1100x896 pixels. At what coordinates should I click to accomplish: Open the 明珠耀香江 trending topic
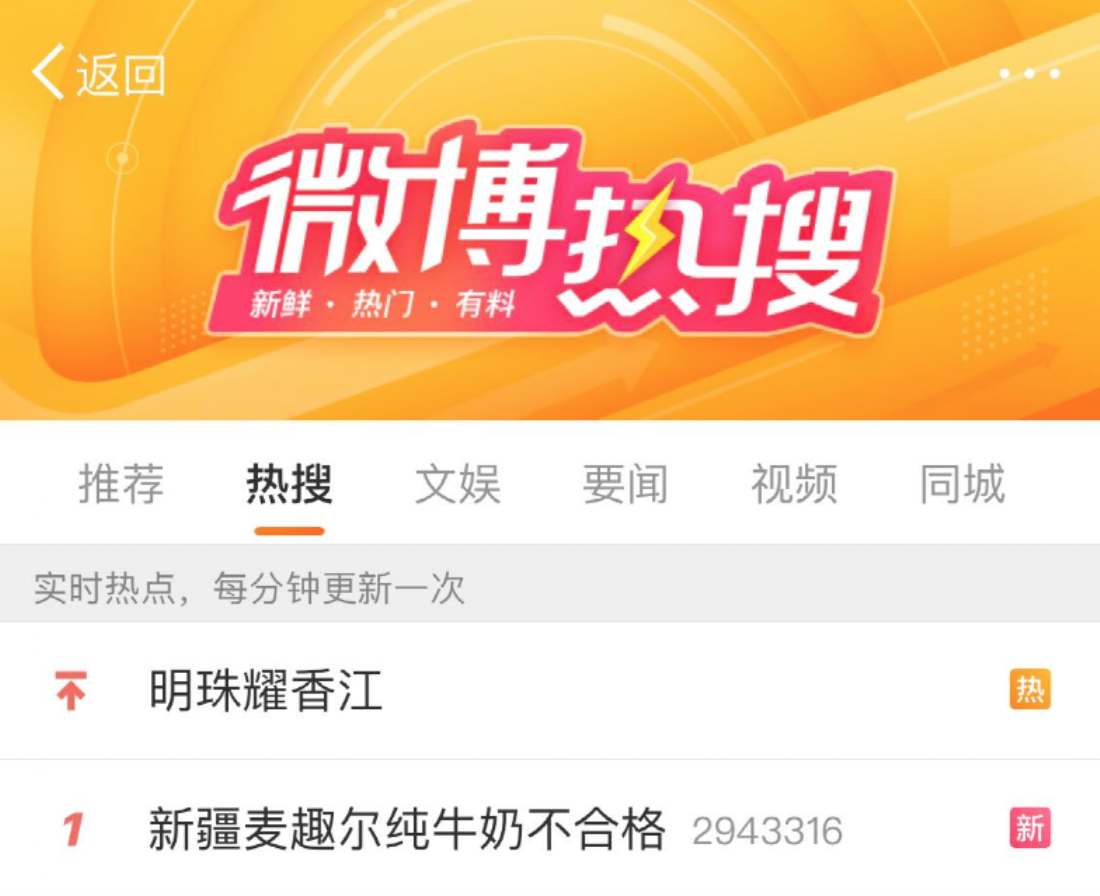(266, 690)
